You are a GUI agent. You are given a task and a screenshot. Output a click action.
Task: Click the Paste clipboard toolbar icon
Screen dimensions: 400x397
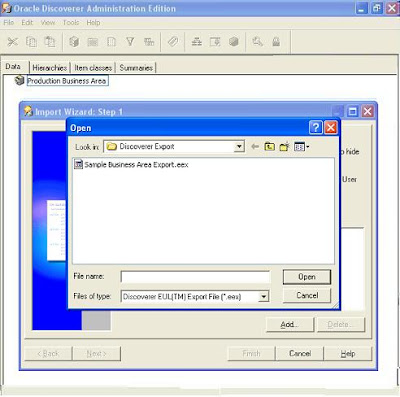[x=50, y=42]
